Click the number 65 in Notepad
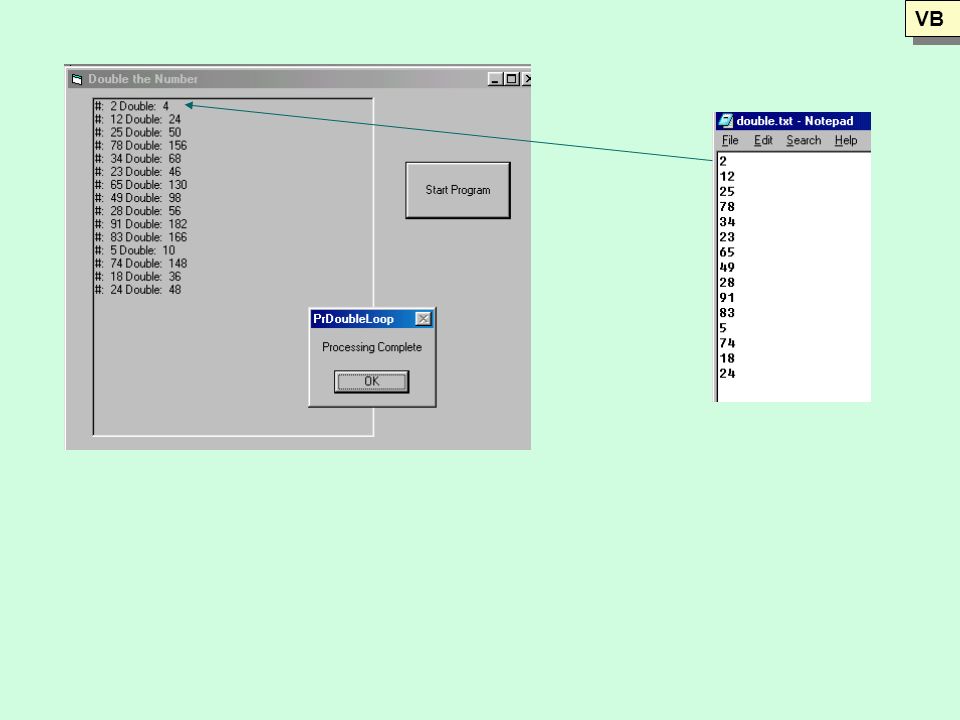Viewport: 960px width, 720px height. 727,252
